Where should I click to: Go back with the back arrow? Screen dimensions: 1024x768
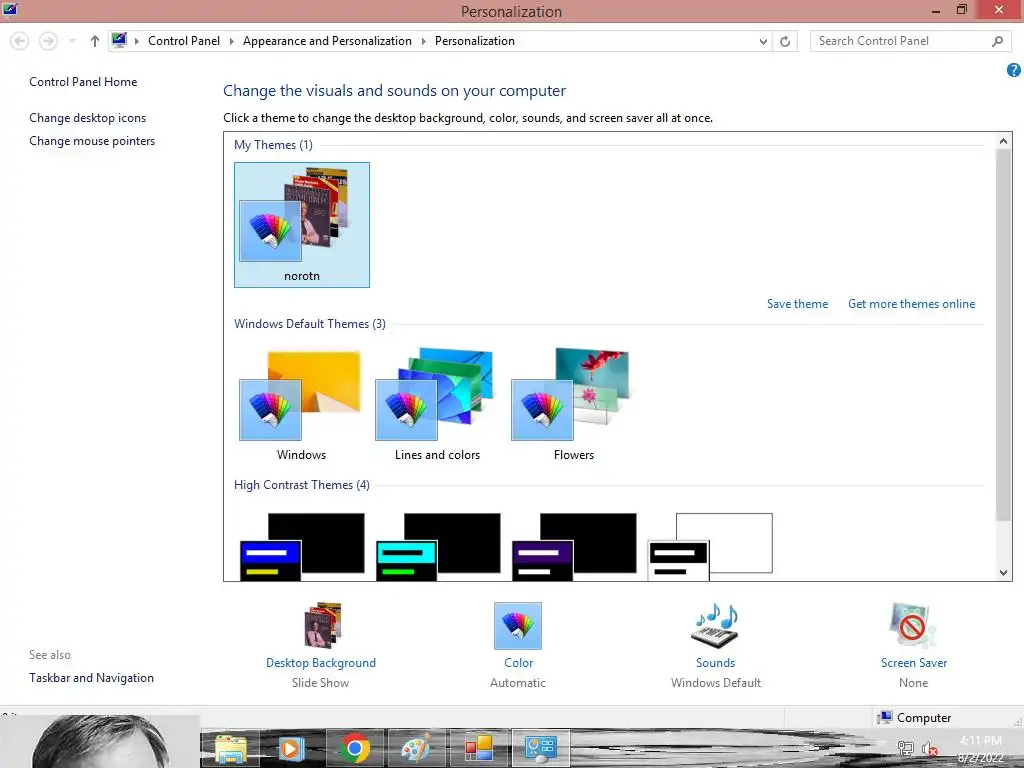click(20, 41)
